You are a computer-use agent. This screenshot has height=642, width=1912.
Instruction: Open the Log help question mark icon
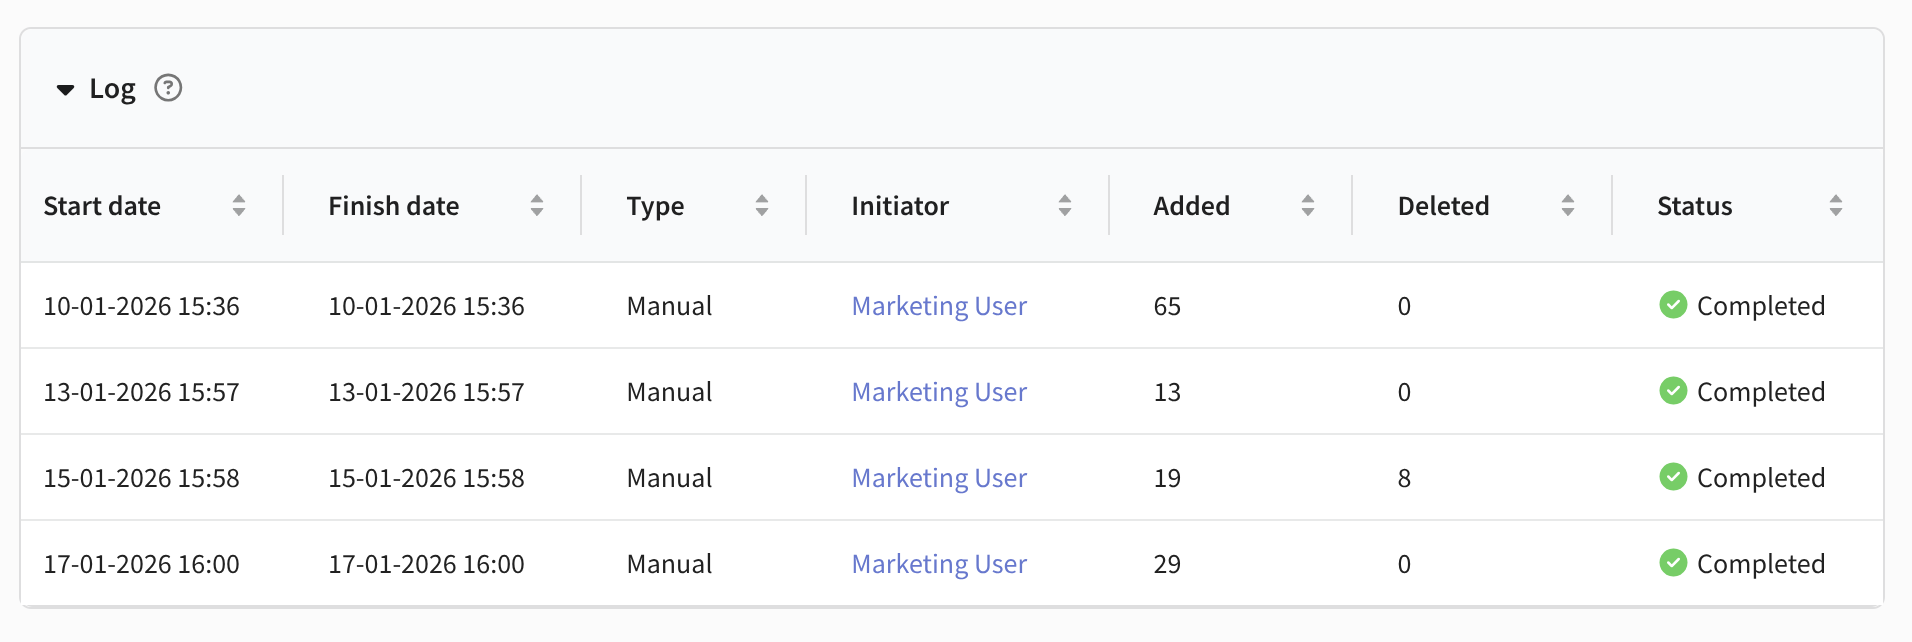(168, 88)
